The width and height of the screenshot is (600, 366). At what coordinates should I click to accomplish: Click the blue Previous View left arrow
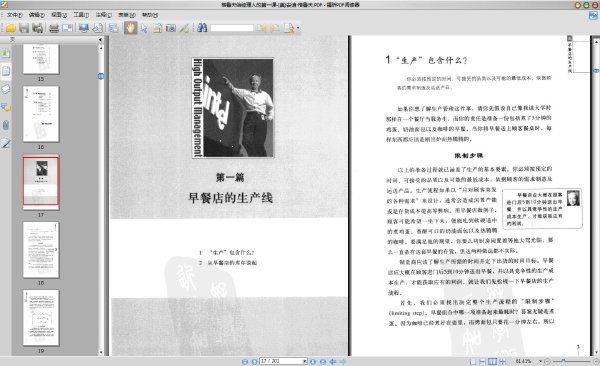click(333, 361)
